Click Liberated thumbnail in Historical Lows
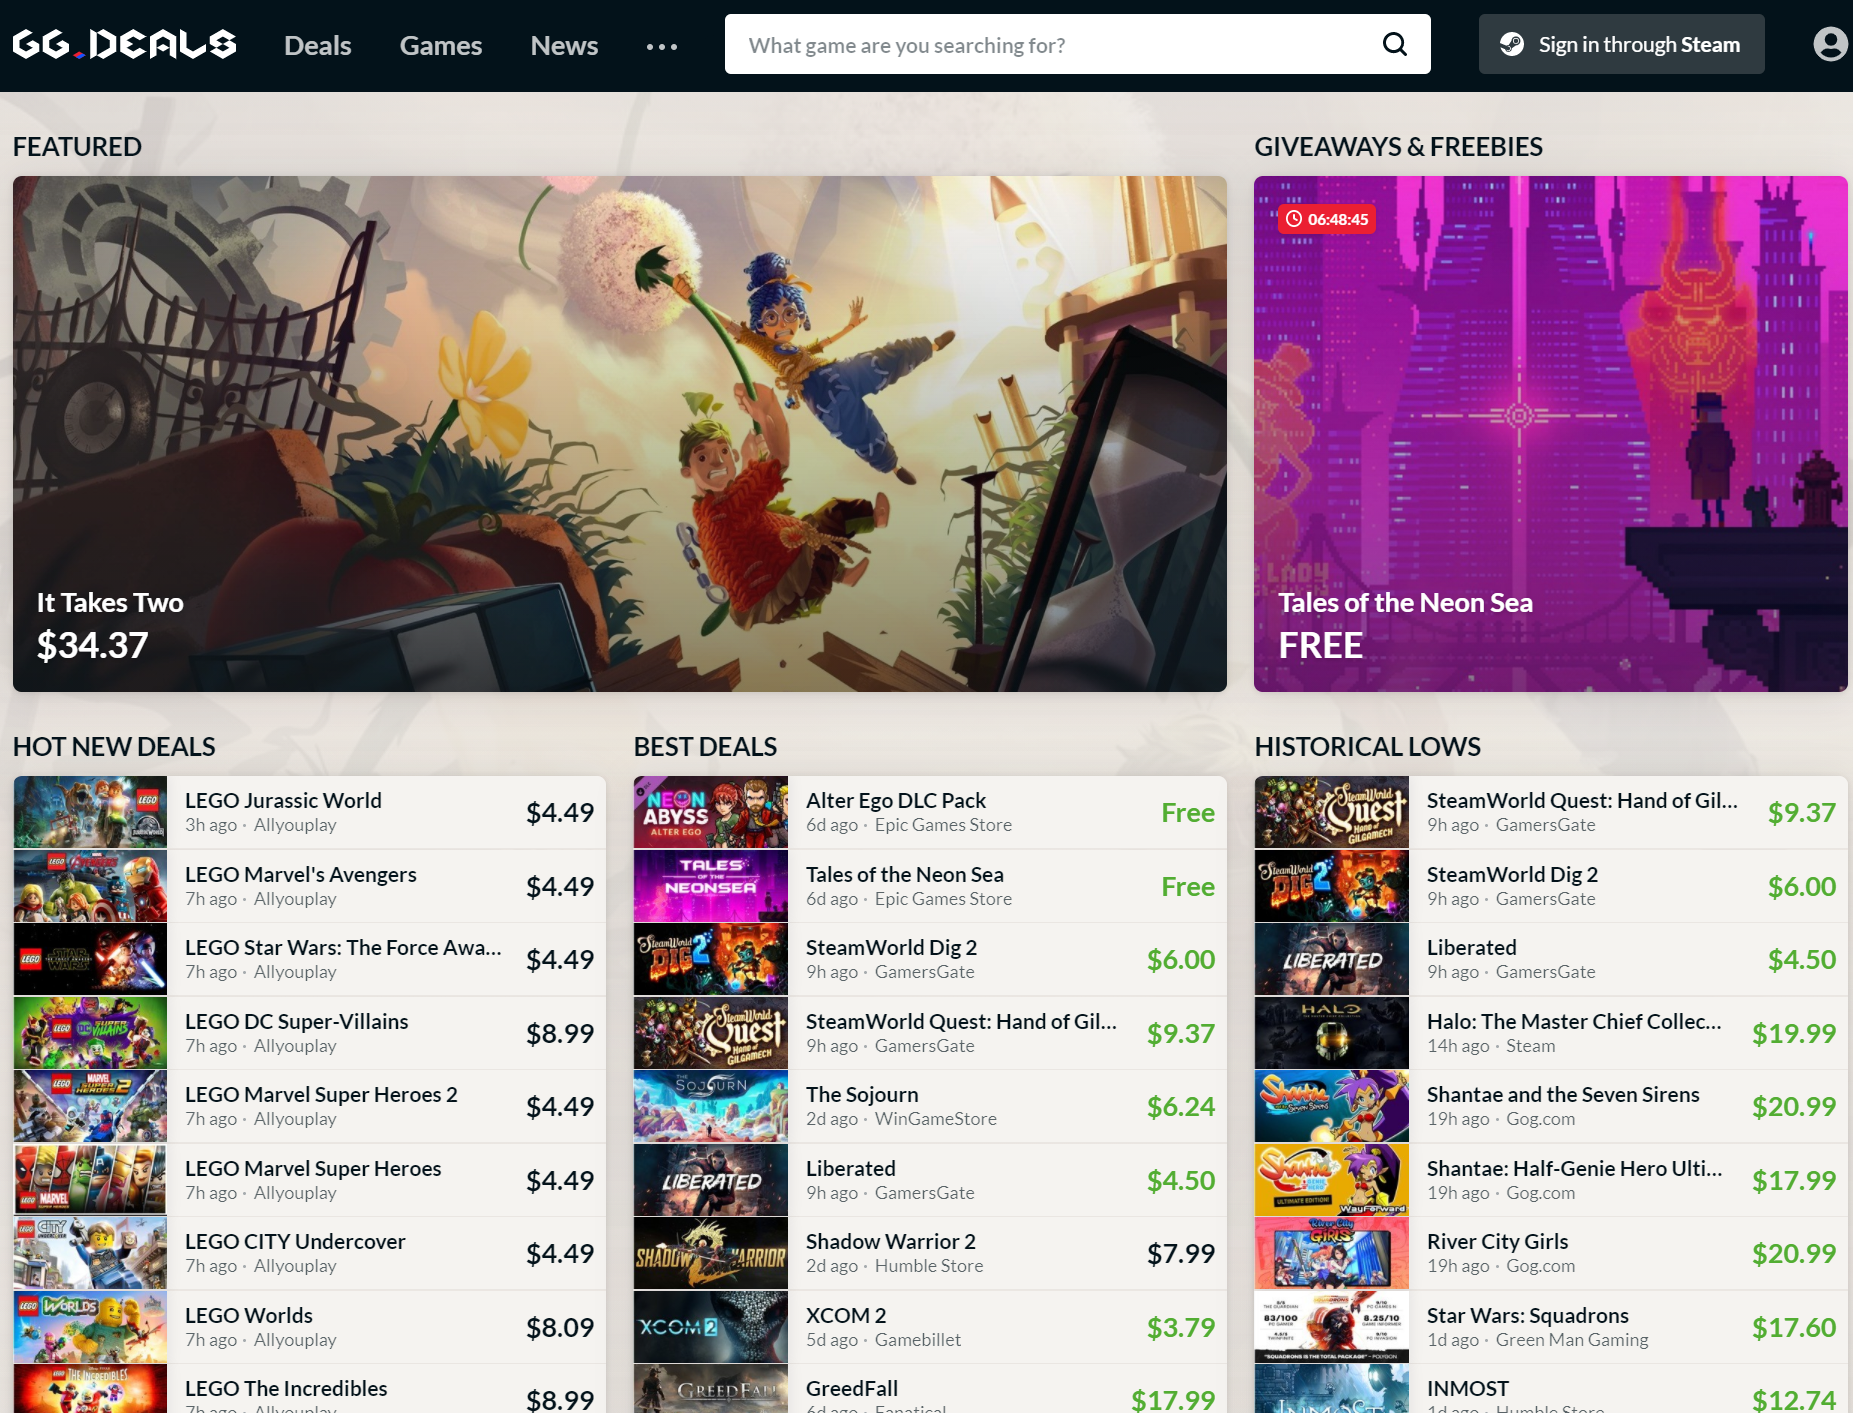This screenshot has width=1853, height=1413. [x=1332, y=959]
